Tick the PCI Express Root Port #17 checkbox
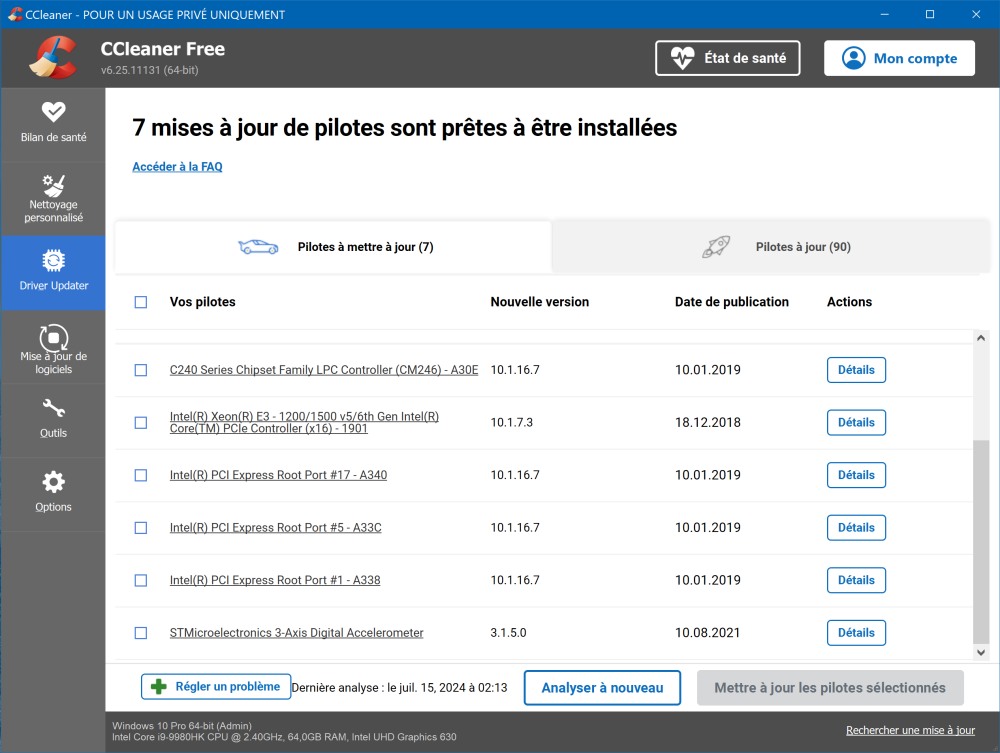Screen dimensions: 1000x753 141,475
